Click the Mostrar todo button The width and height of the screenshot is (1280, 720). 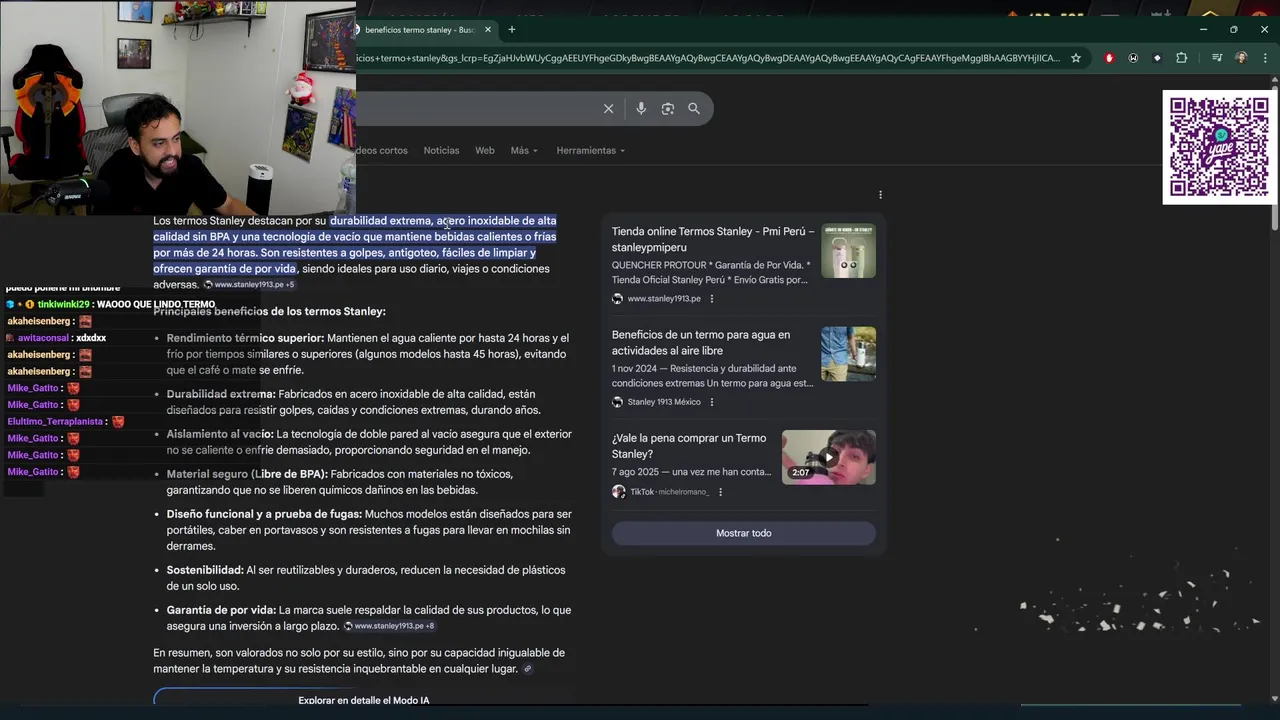coord(744,533)
